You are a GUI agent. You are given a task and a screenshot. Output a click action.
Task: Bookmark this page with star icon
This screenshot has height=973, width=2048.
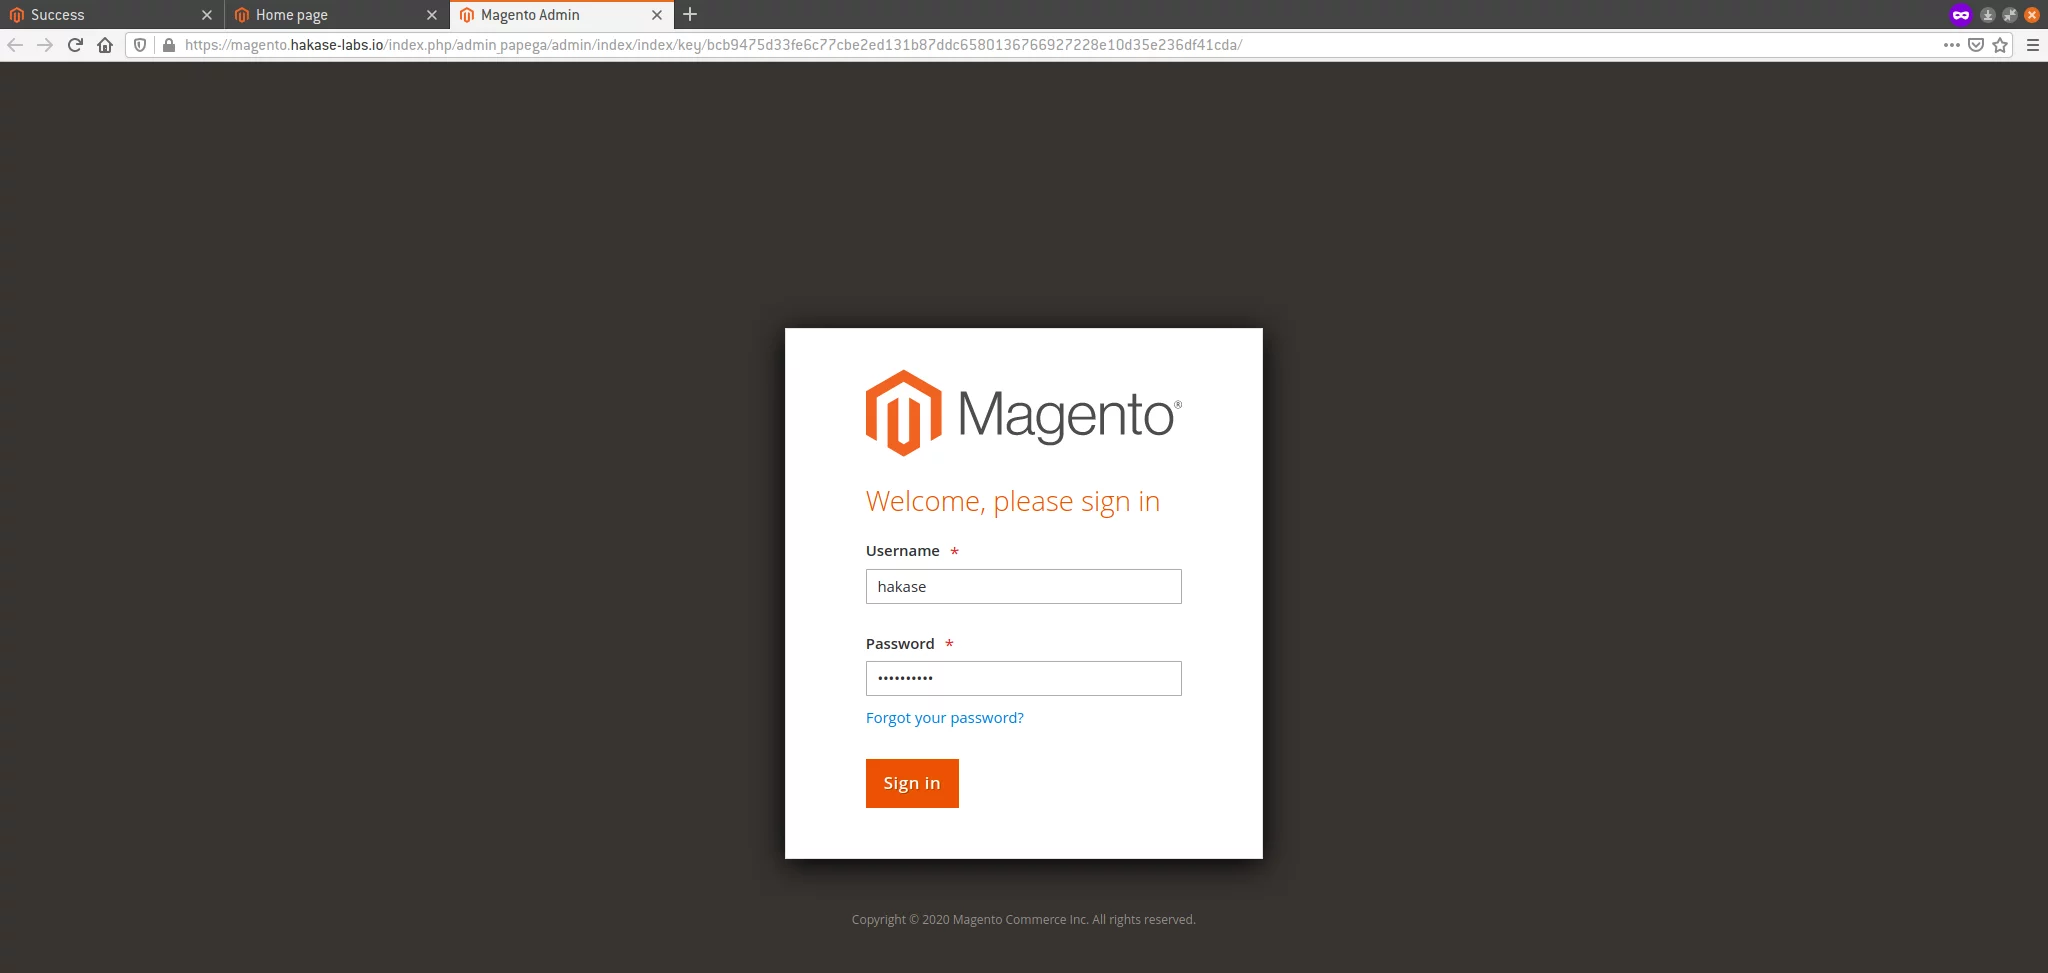2000,45
